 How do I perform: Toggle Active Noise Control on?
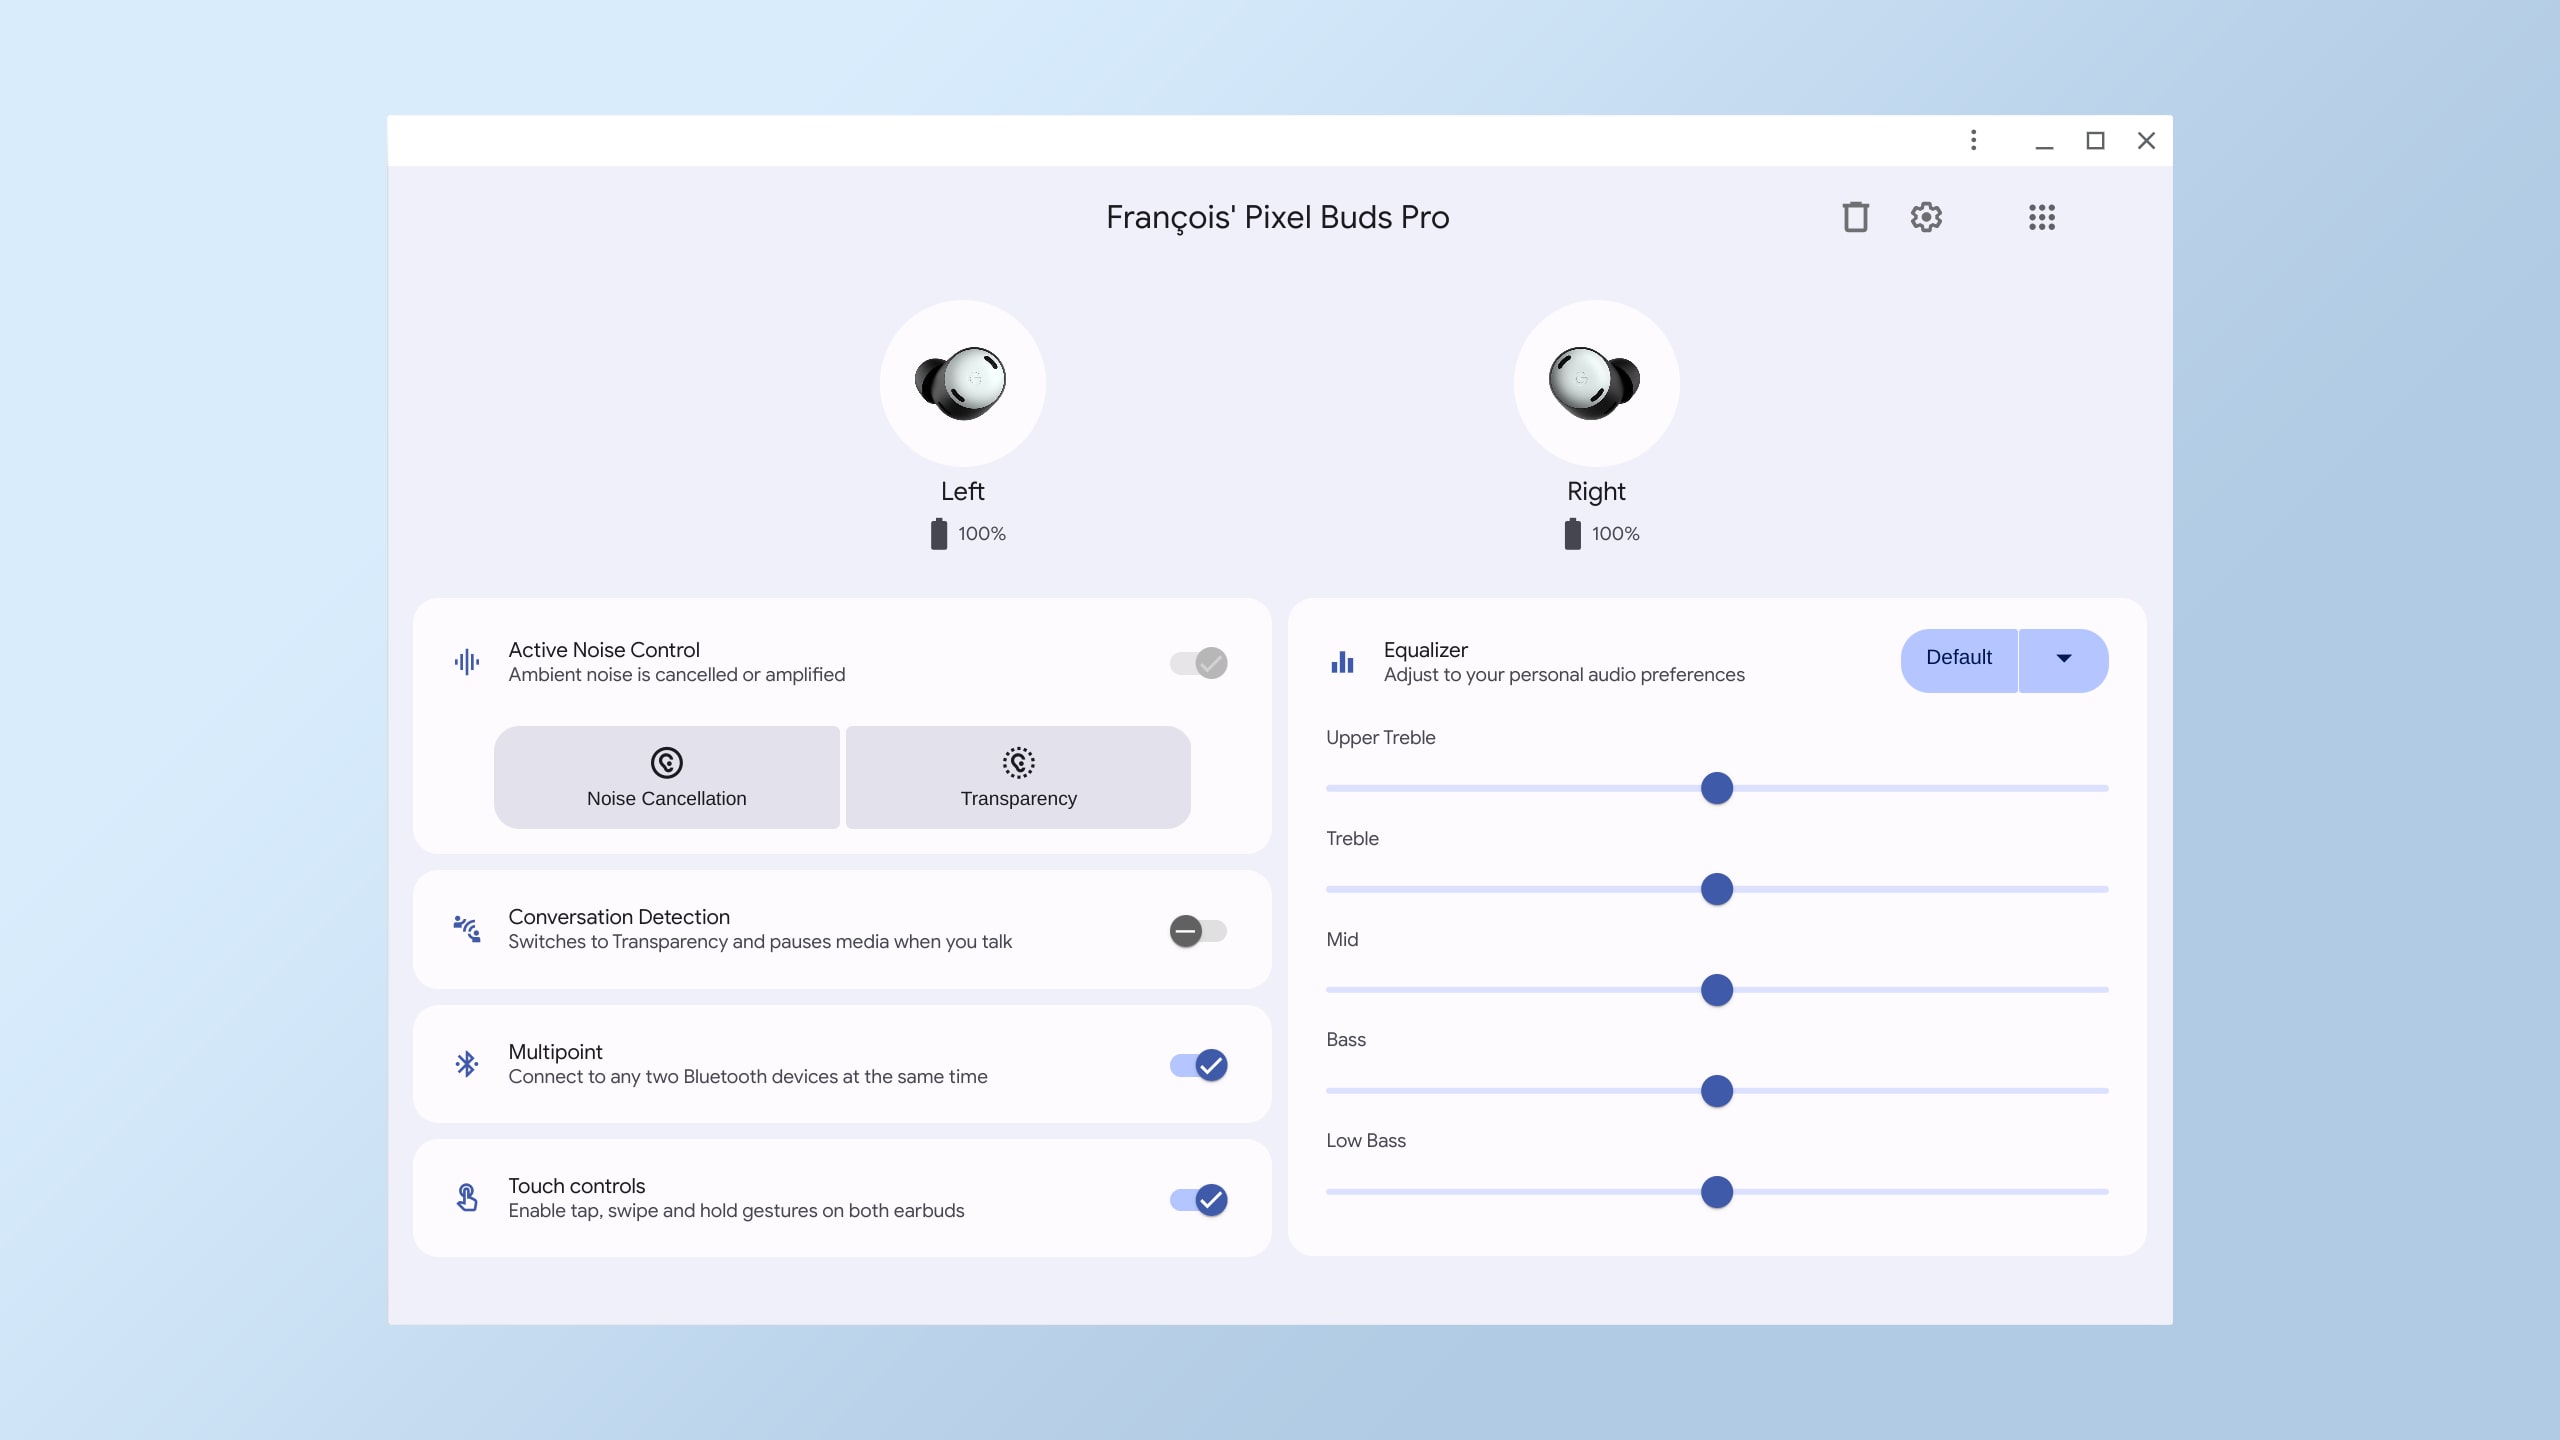coord(1197,661)
